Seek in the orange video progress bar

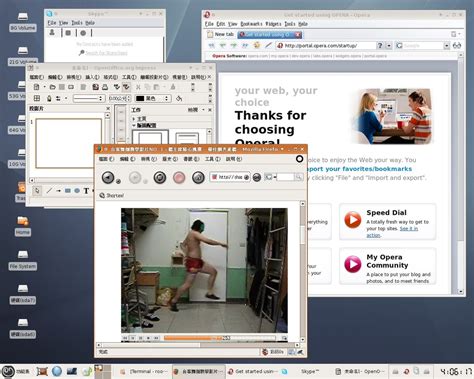(219, 338)
